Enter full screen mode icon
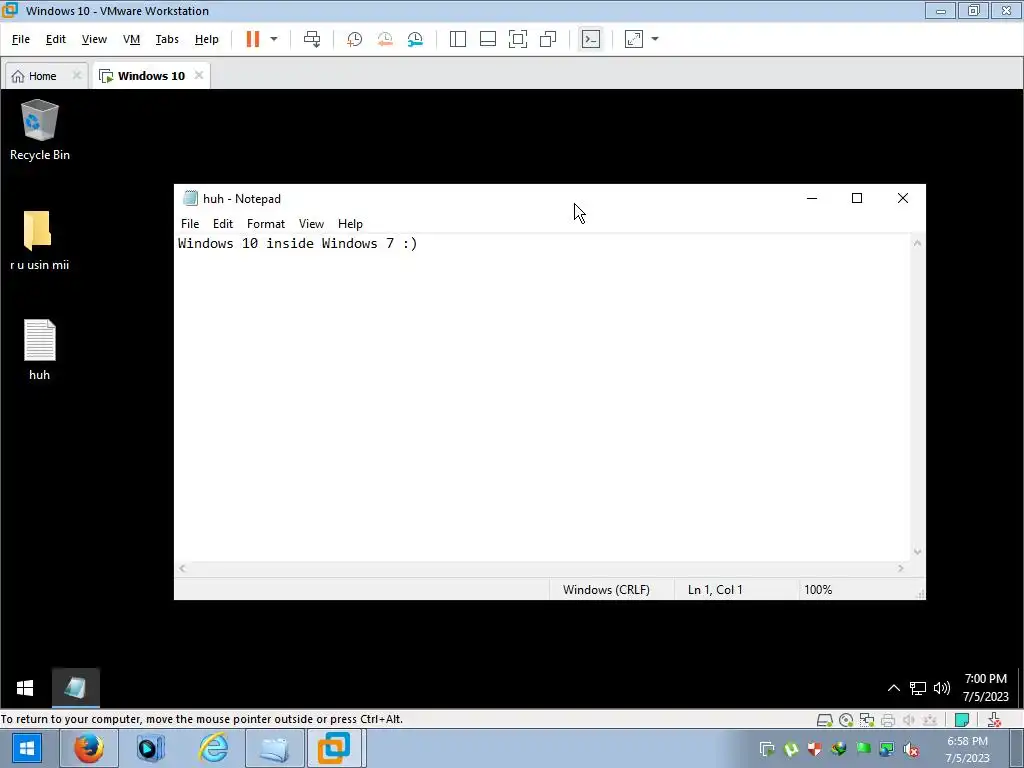This screenshot has height=768, width=1024. (518, 39)
